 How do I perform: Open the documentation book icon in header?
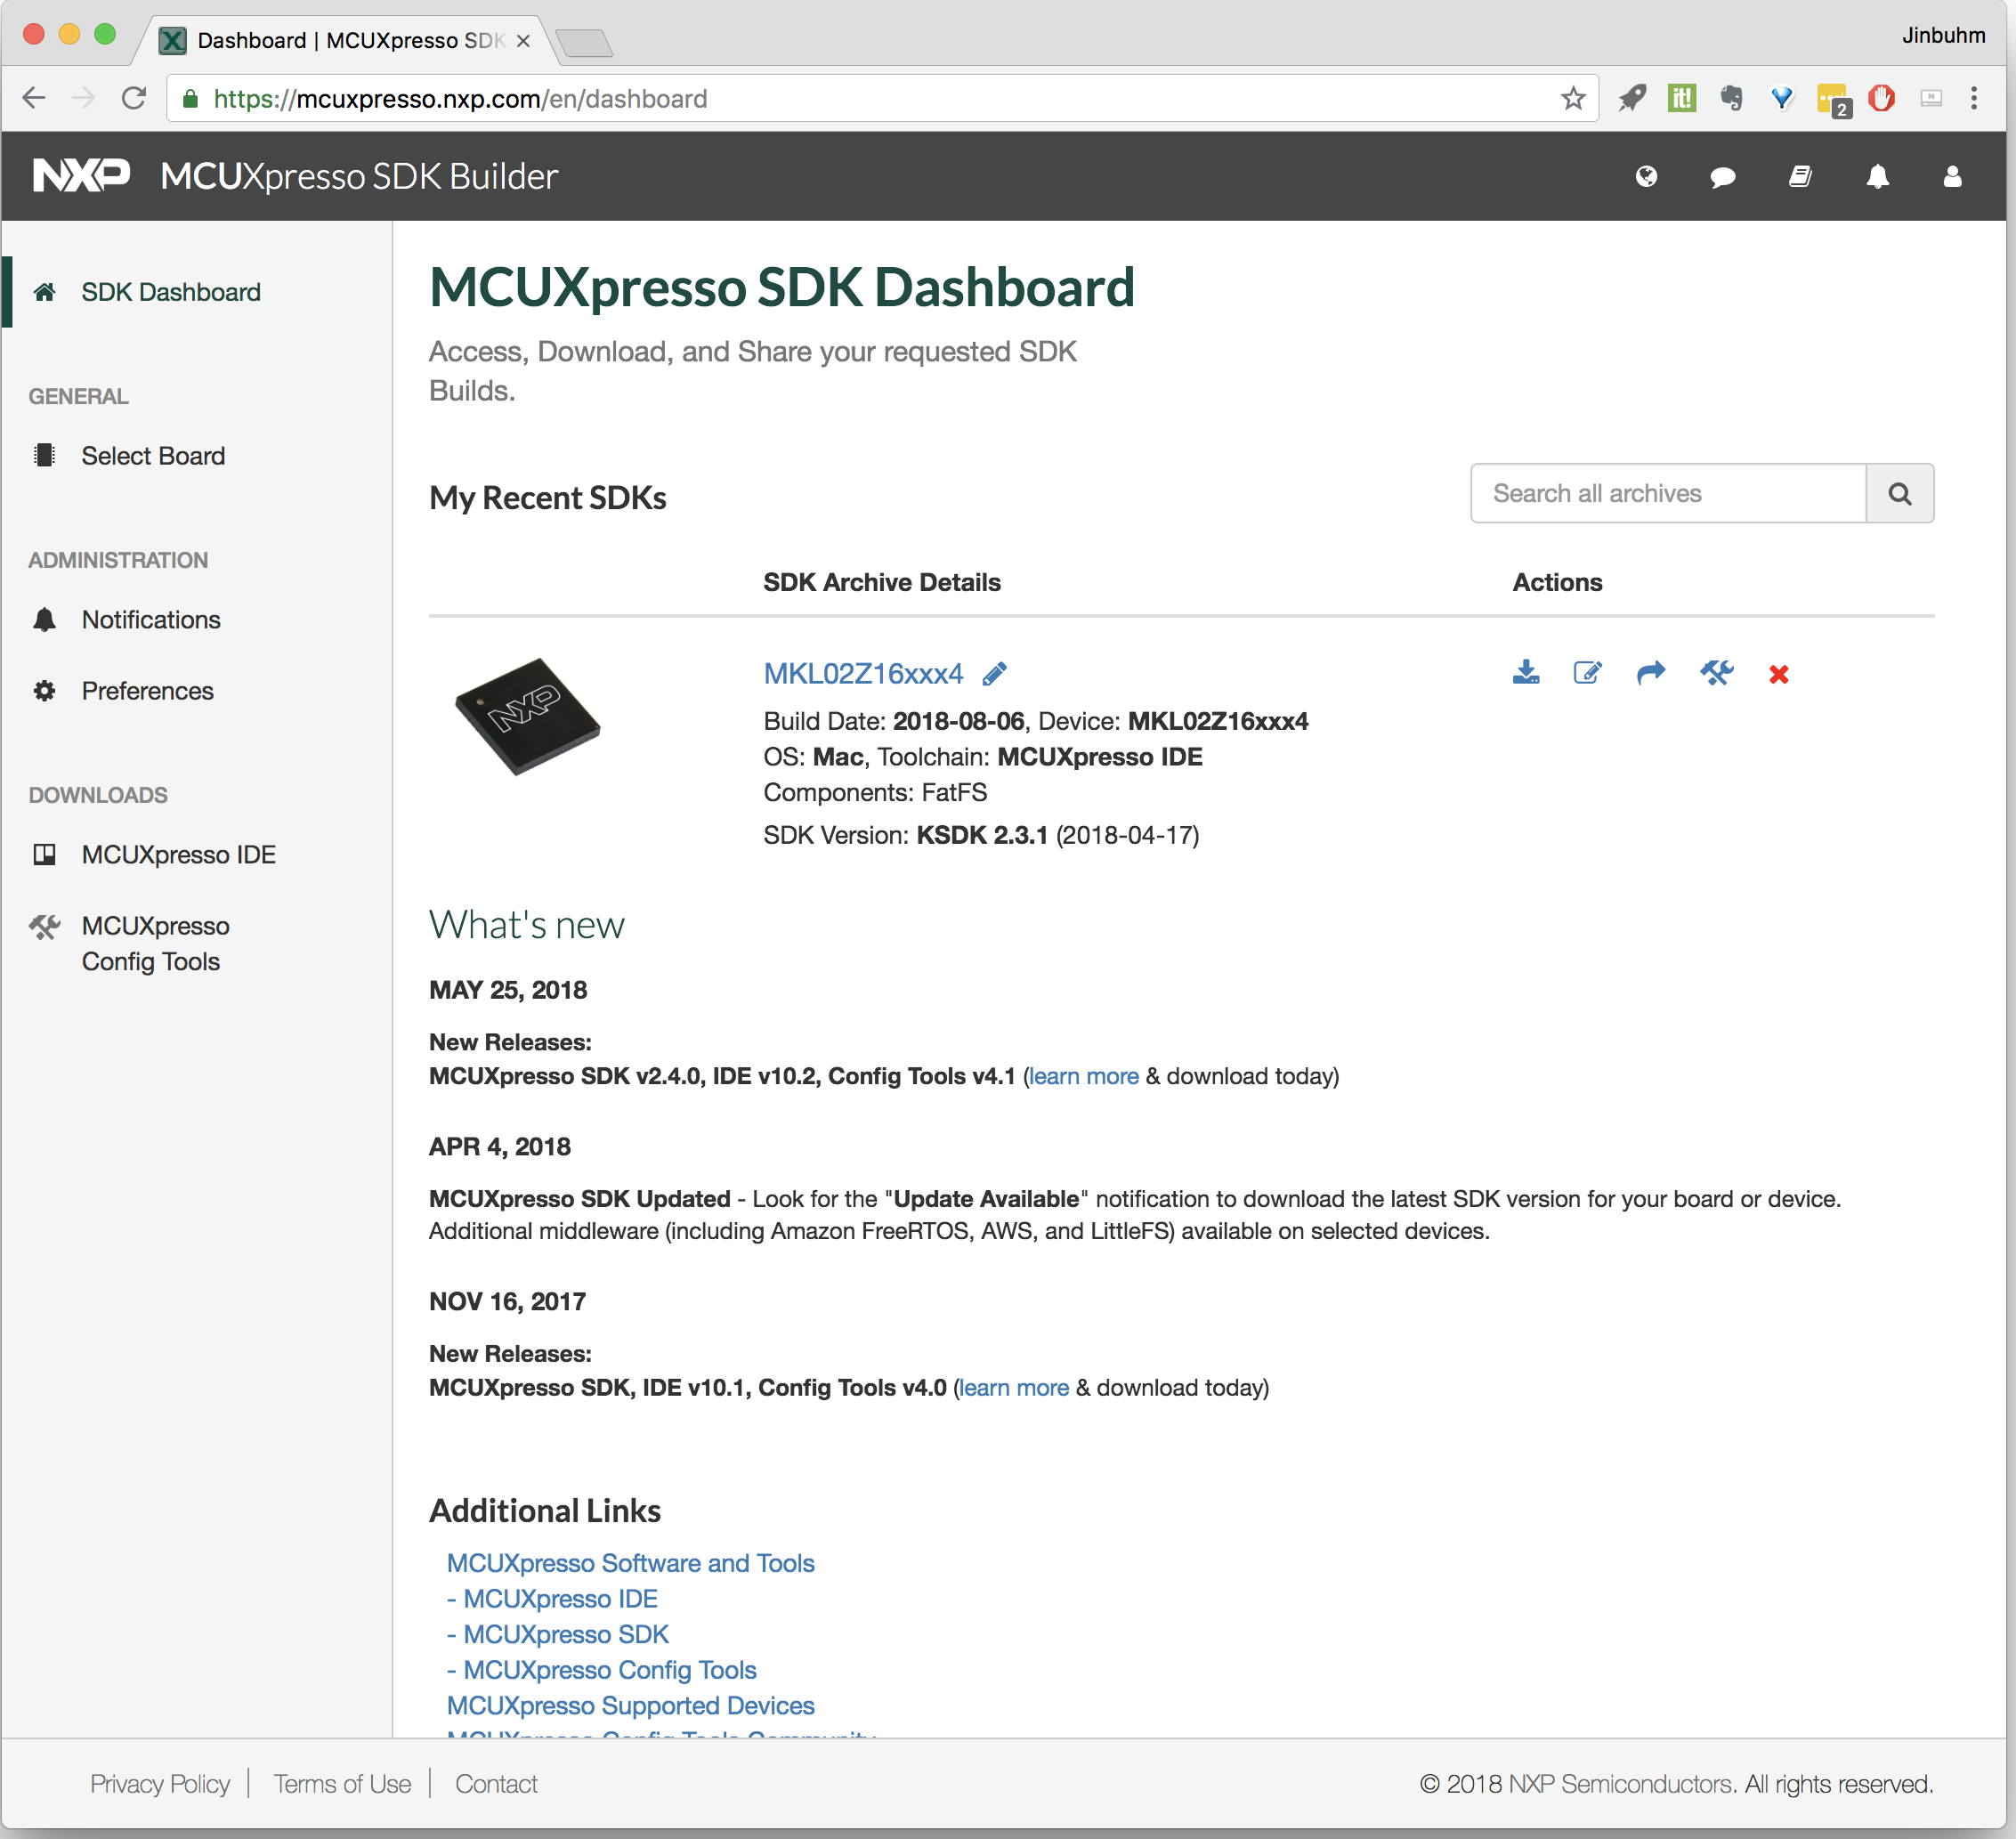1800,177
